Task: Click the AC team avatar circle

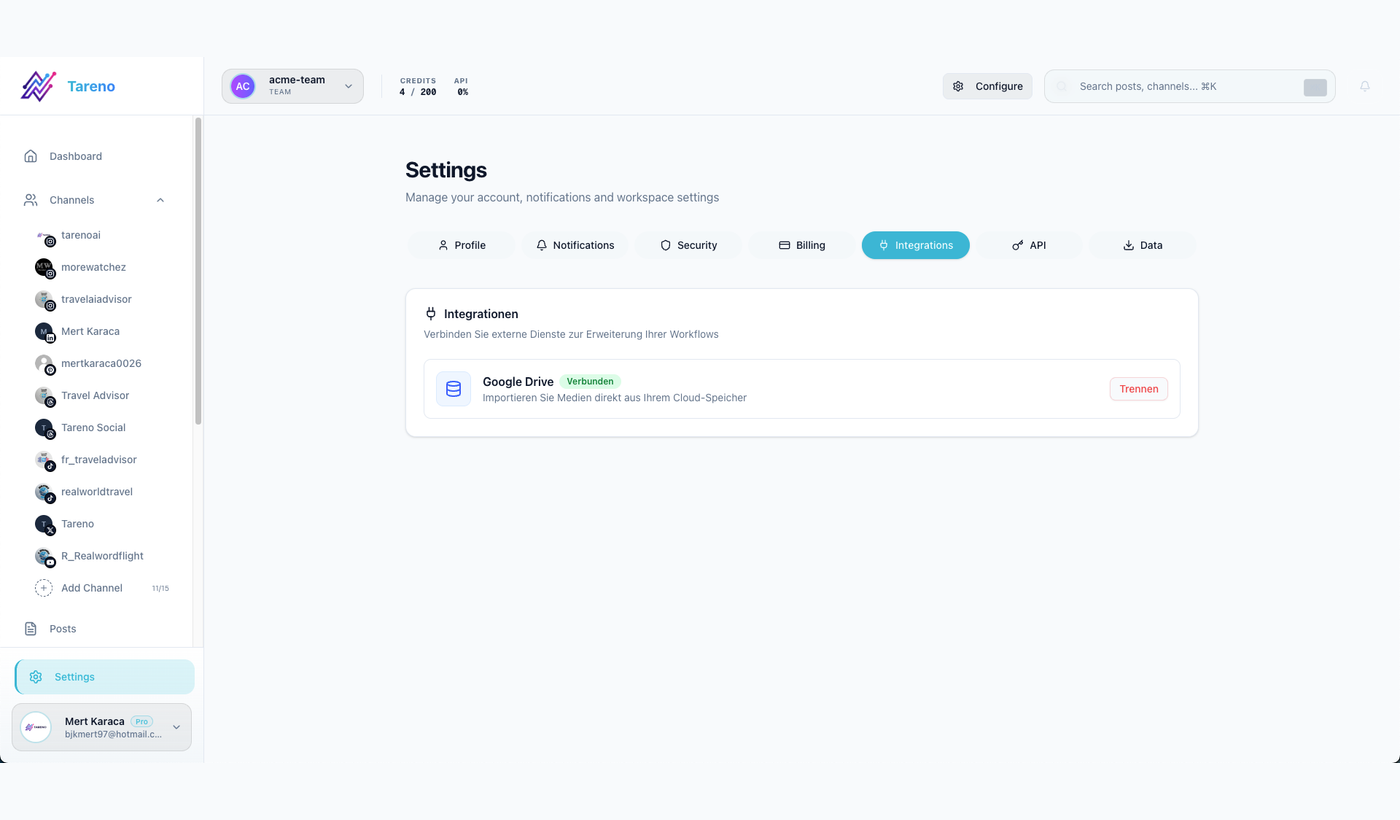Action: 243,86
